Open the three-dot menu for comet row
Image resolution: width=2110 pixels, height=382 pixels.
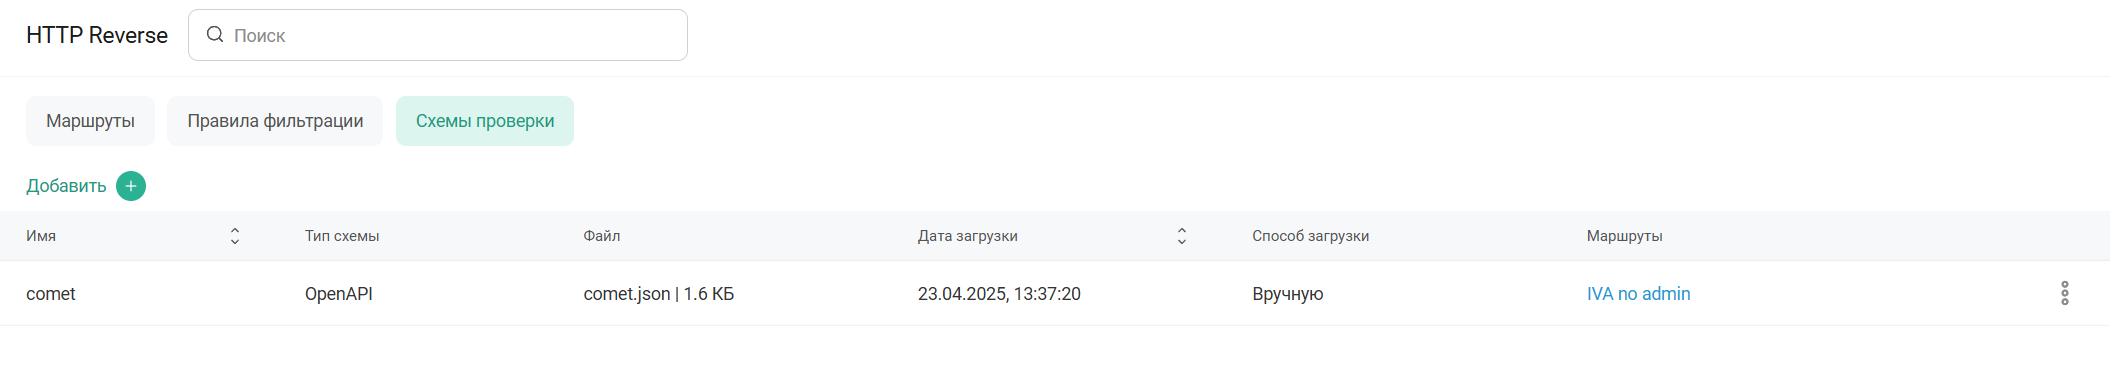2064,293
